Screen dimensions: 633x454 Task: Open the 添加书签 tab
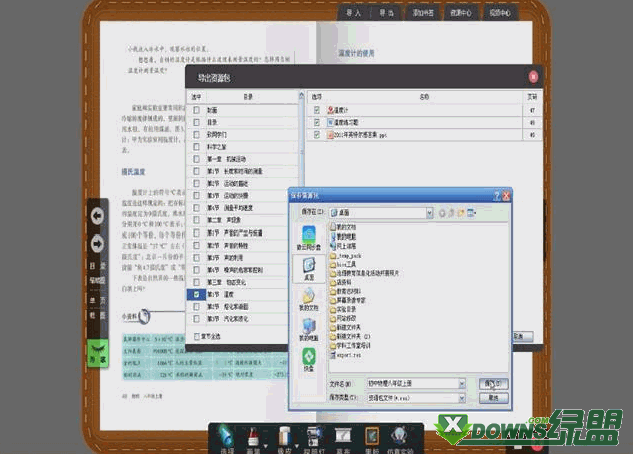tap(423, 13)
